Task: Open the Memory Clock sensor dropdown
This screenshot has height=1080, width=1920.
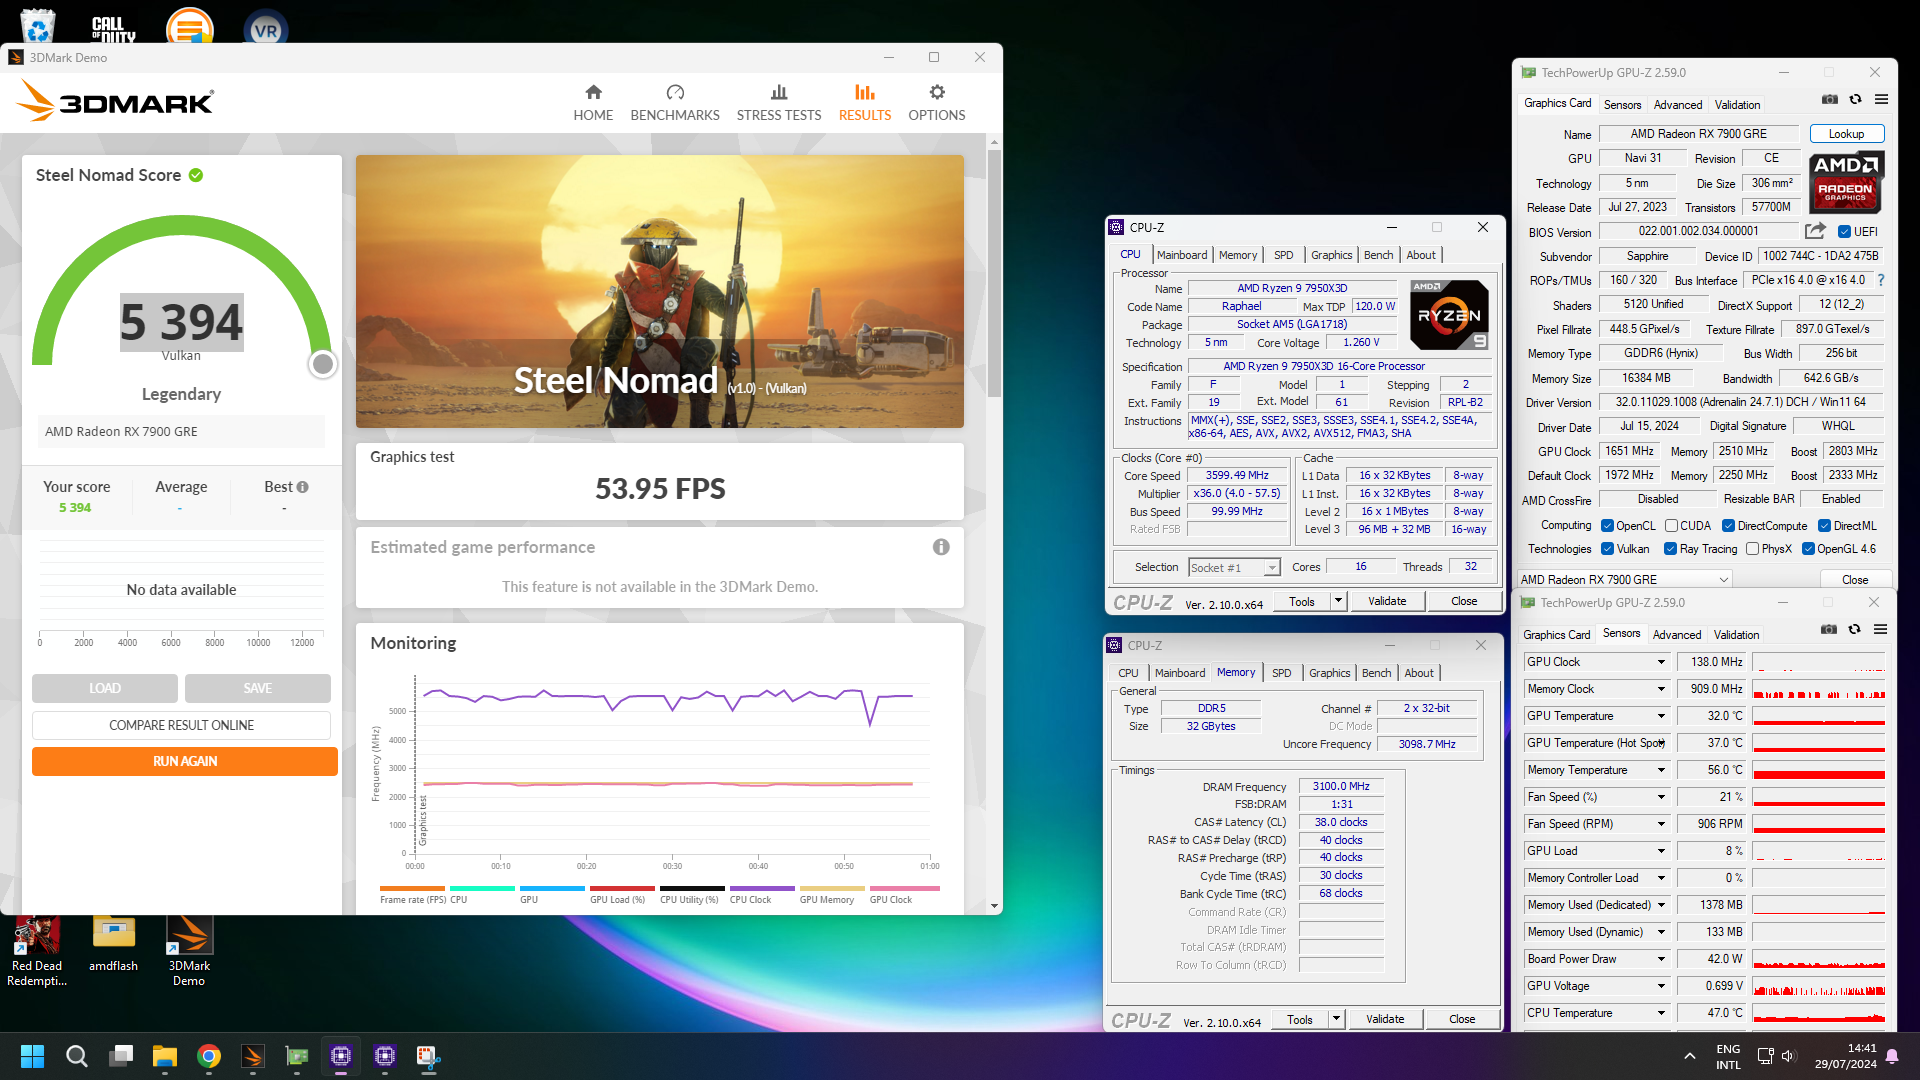Action: [x=1661, y=689]
